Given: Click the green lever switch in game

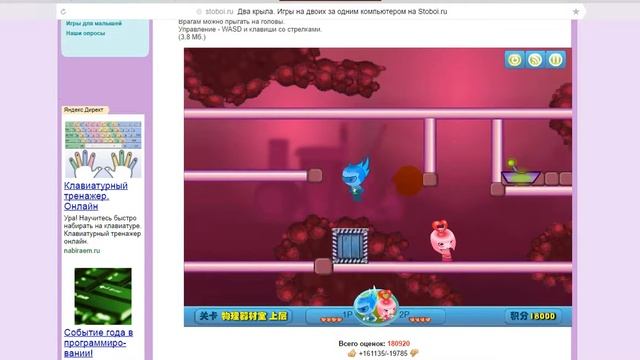Looking at the screenshot, I should tap(520, 173).
